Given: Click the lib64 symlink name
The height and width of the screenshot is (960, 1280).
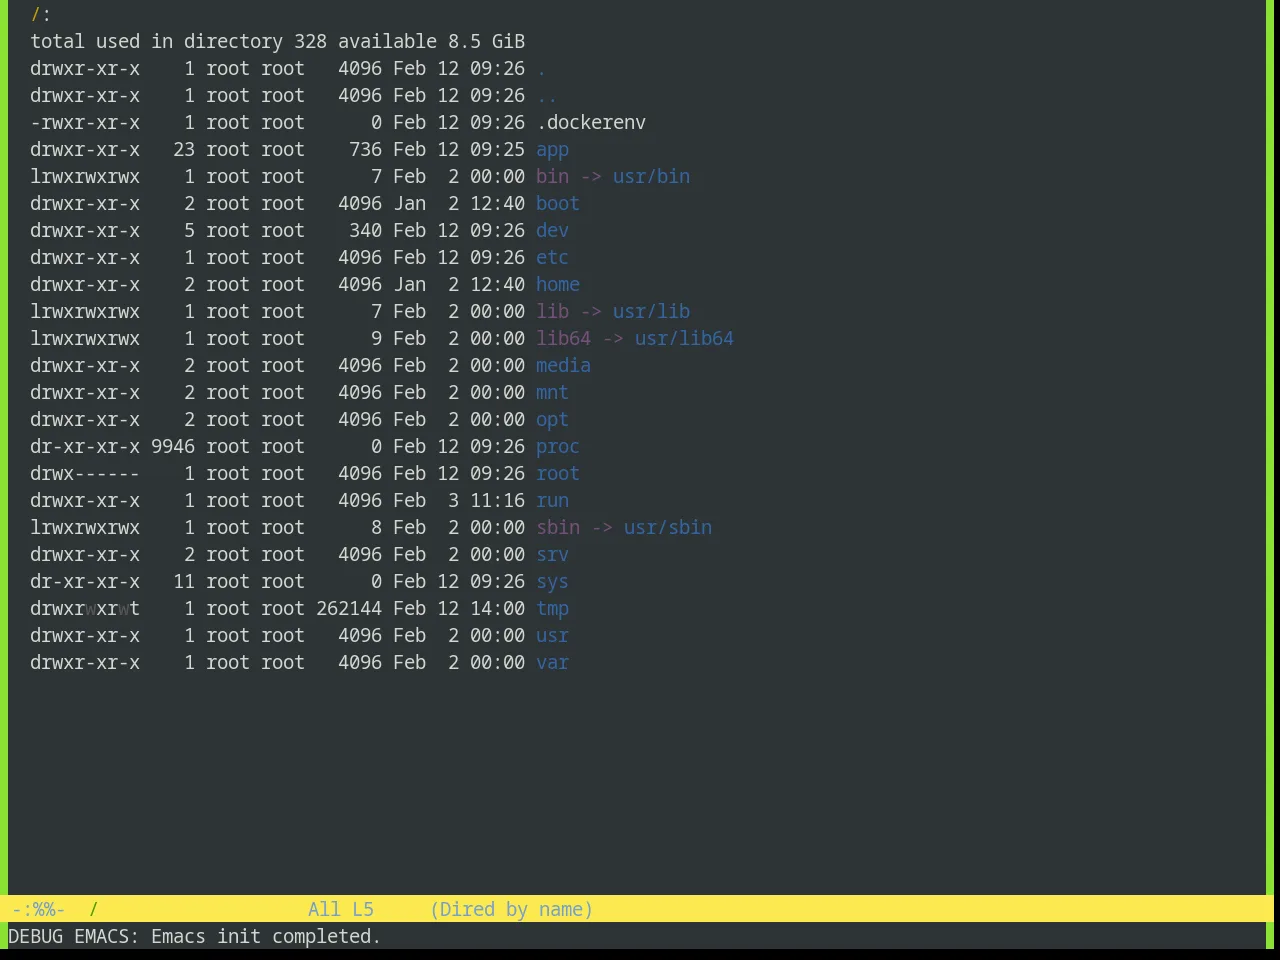Looking at the screenshot, I should click(563, 339).
